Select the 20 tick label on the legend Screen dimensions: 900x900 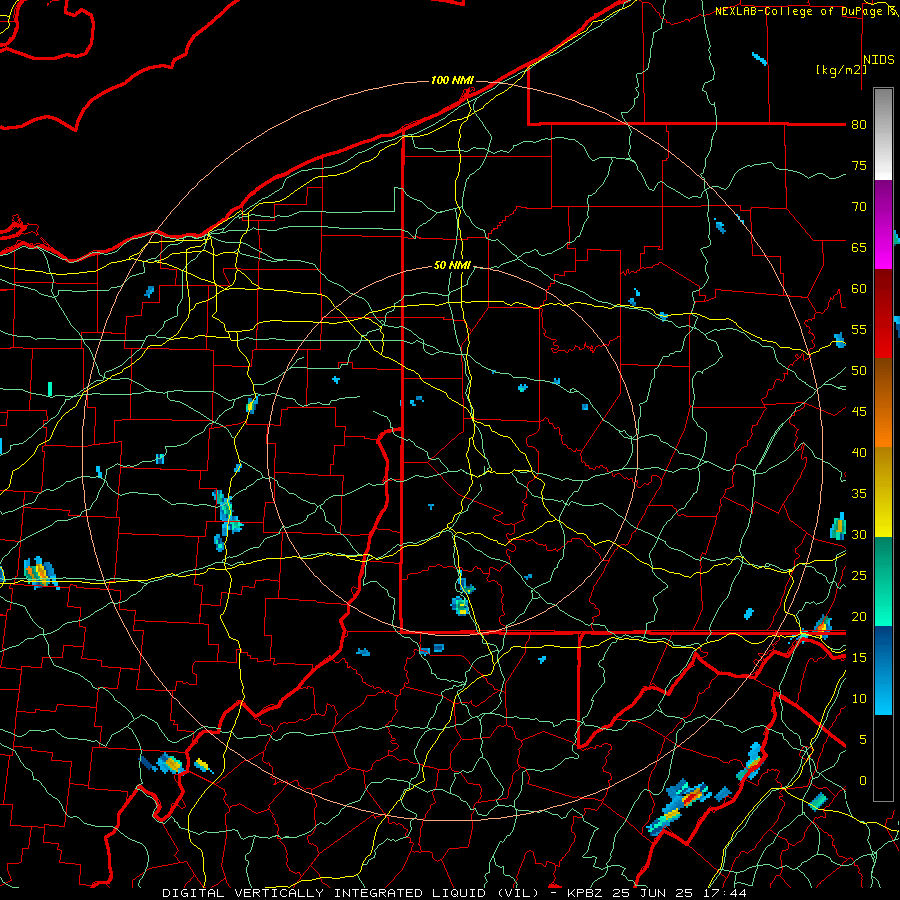coord(859,617)
